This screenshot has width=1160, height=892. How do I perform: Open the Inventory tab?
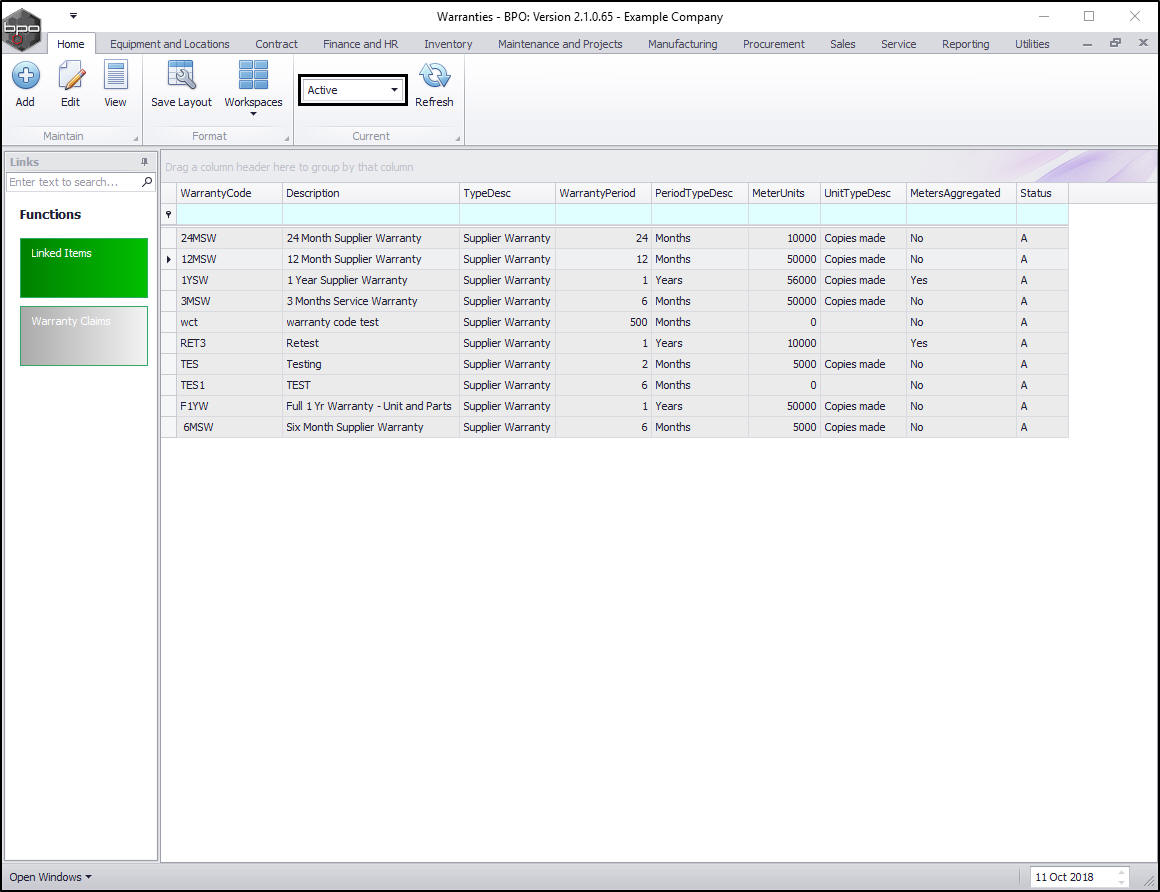click(x=448, y=44)
